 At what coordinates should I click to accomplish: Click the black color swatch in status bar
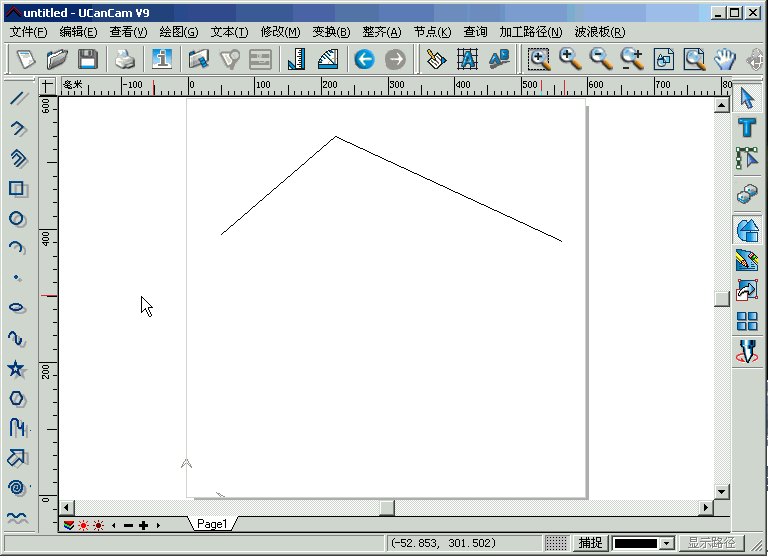636,543
